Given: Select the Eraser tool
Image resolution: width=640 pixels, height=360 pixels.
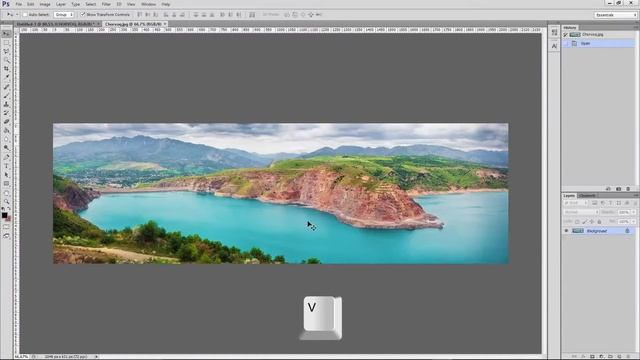Looking at the screenshot, I should (x=6, y=122).
